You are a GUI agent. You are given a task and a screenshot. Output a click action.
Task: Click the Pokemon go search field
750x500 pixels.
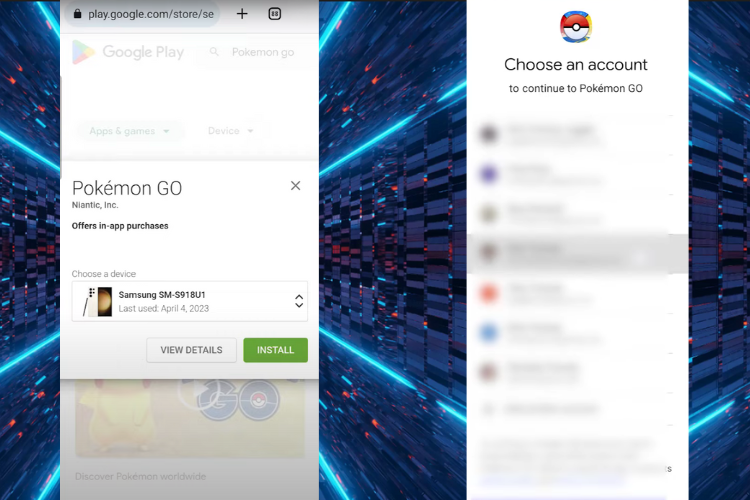[258, 52]
